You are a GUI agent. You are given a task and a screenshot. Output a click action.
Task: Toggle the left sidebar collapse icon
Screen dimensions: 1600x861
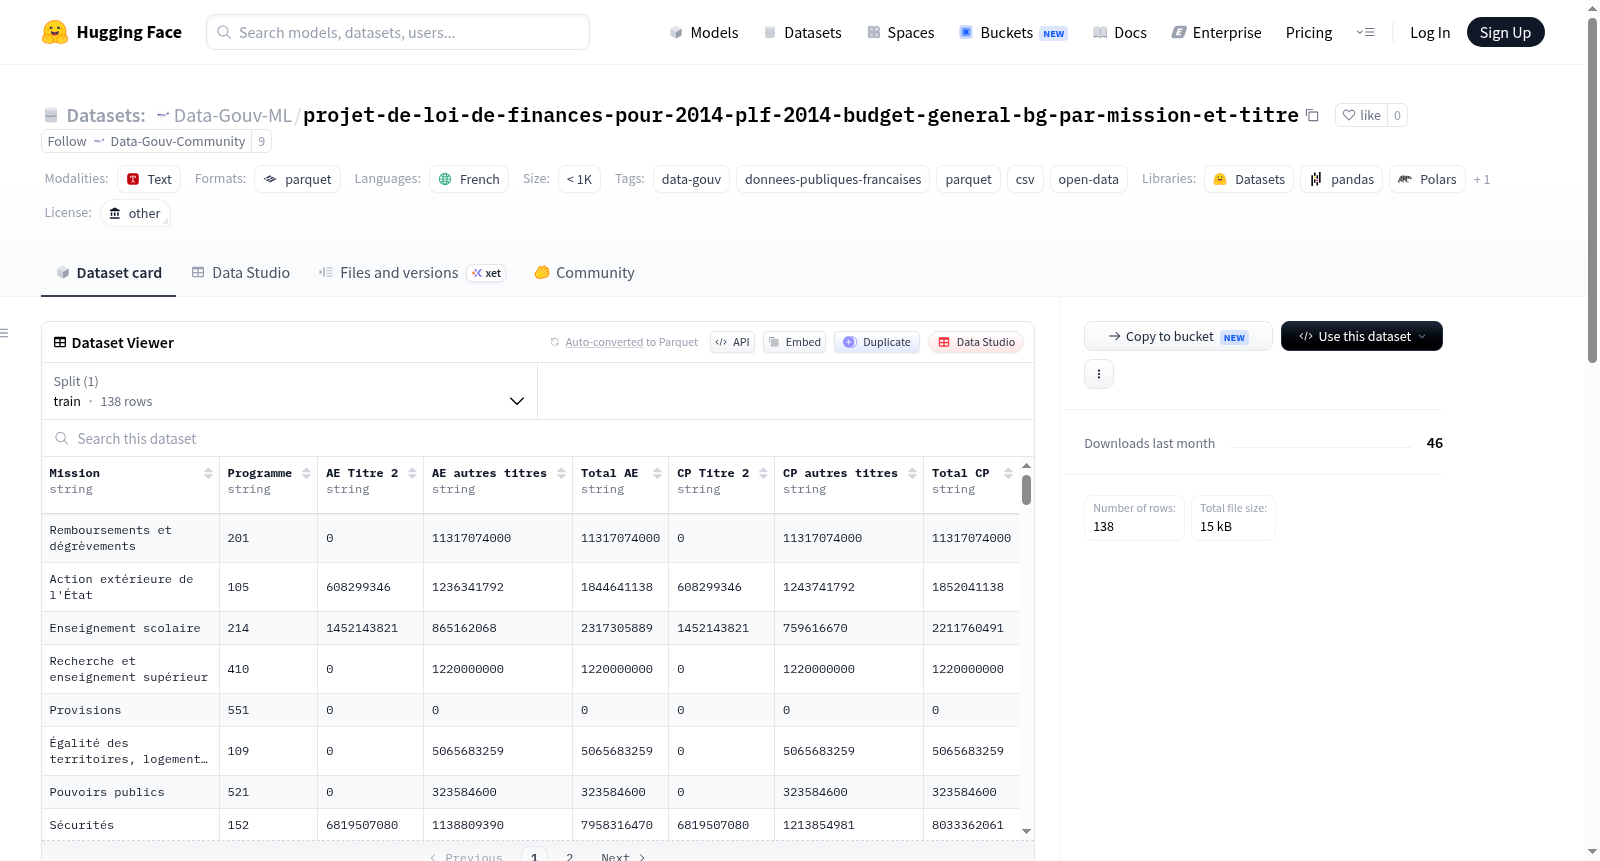4,333
